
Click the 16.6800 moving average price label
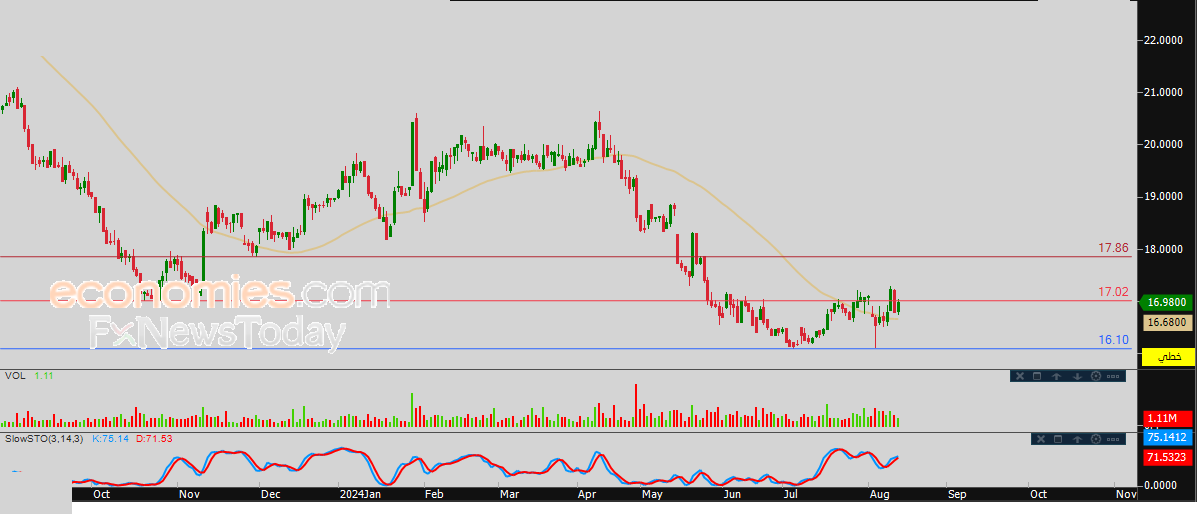1167,322
